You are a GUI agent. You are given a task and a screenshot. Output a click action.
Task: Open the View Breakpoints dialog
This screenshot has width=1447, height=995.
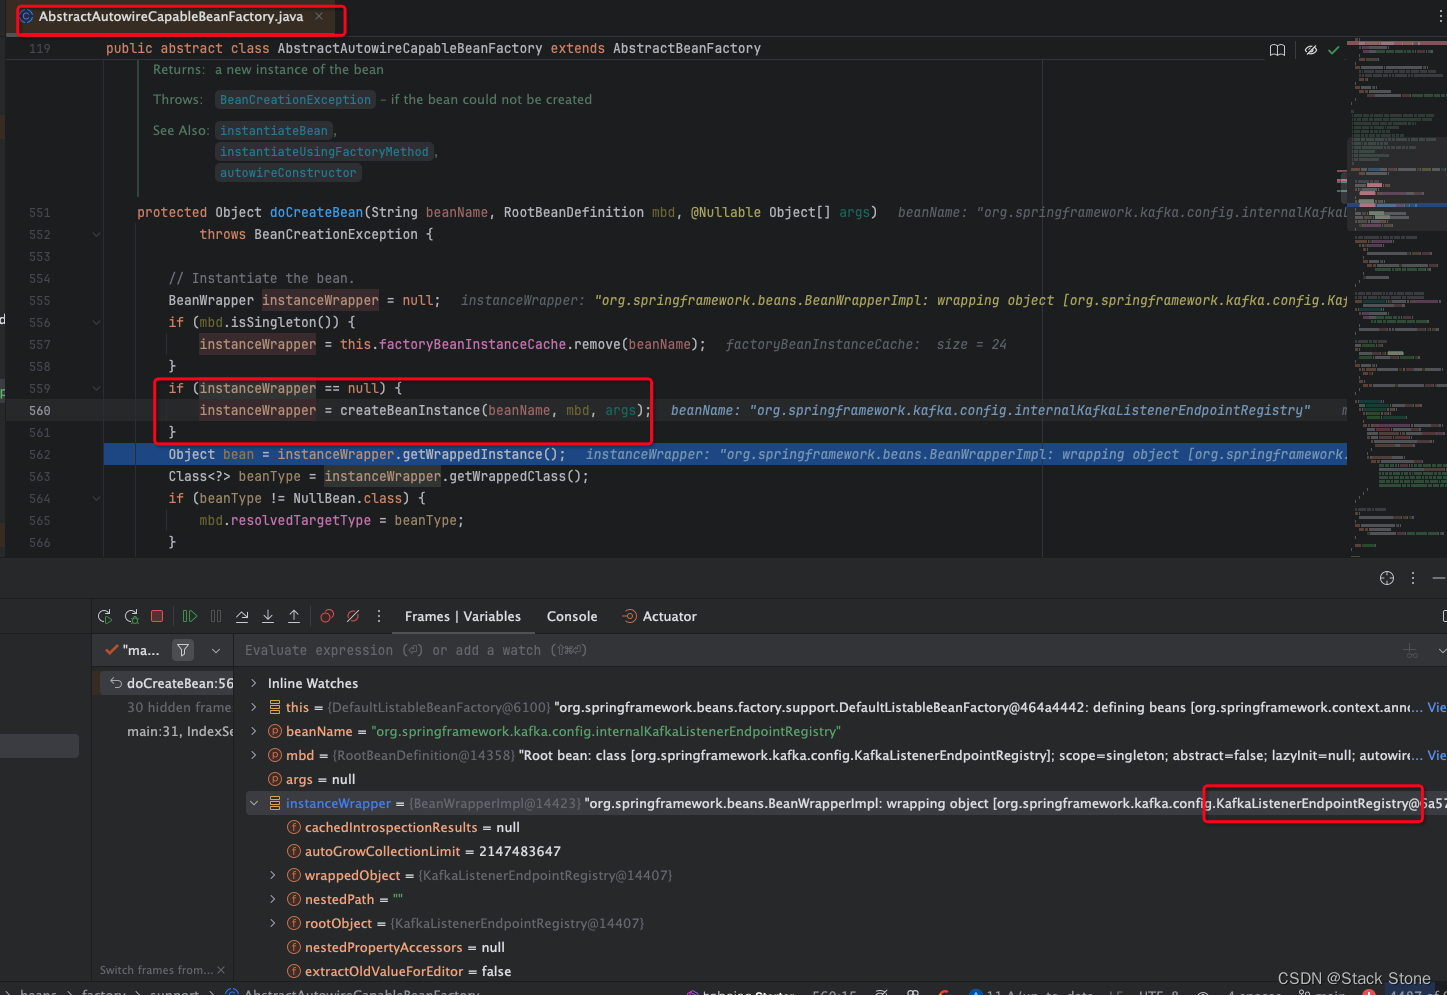[x=327, y=617]
